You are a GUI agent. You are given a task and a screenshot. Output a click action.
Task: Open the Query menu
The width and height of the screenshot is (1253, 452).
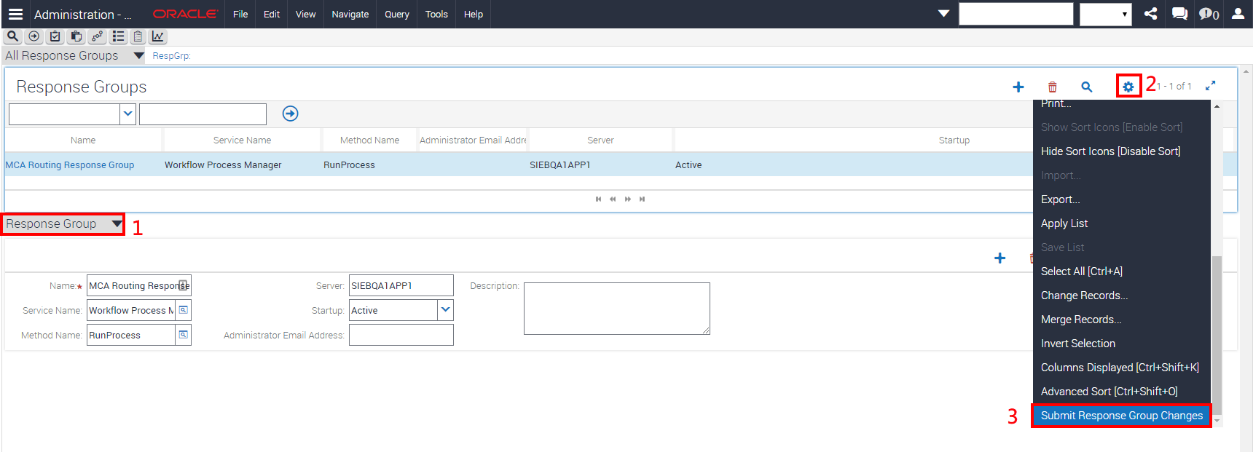(x=397, y=14)
